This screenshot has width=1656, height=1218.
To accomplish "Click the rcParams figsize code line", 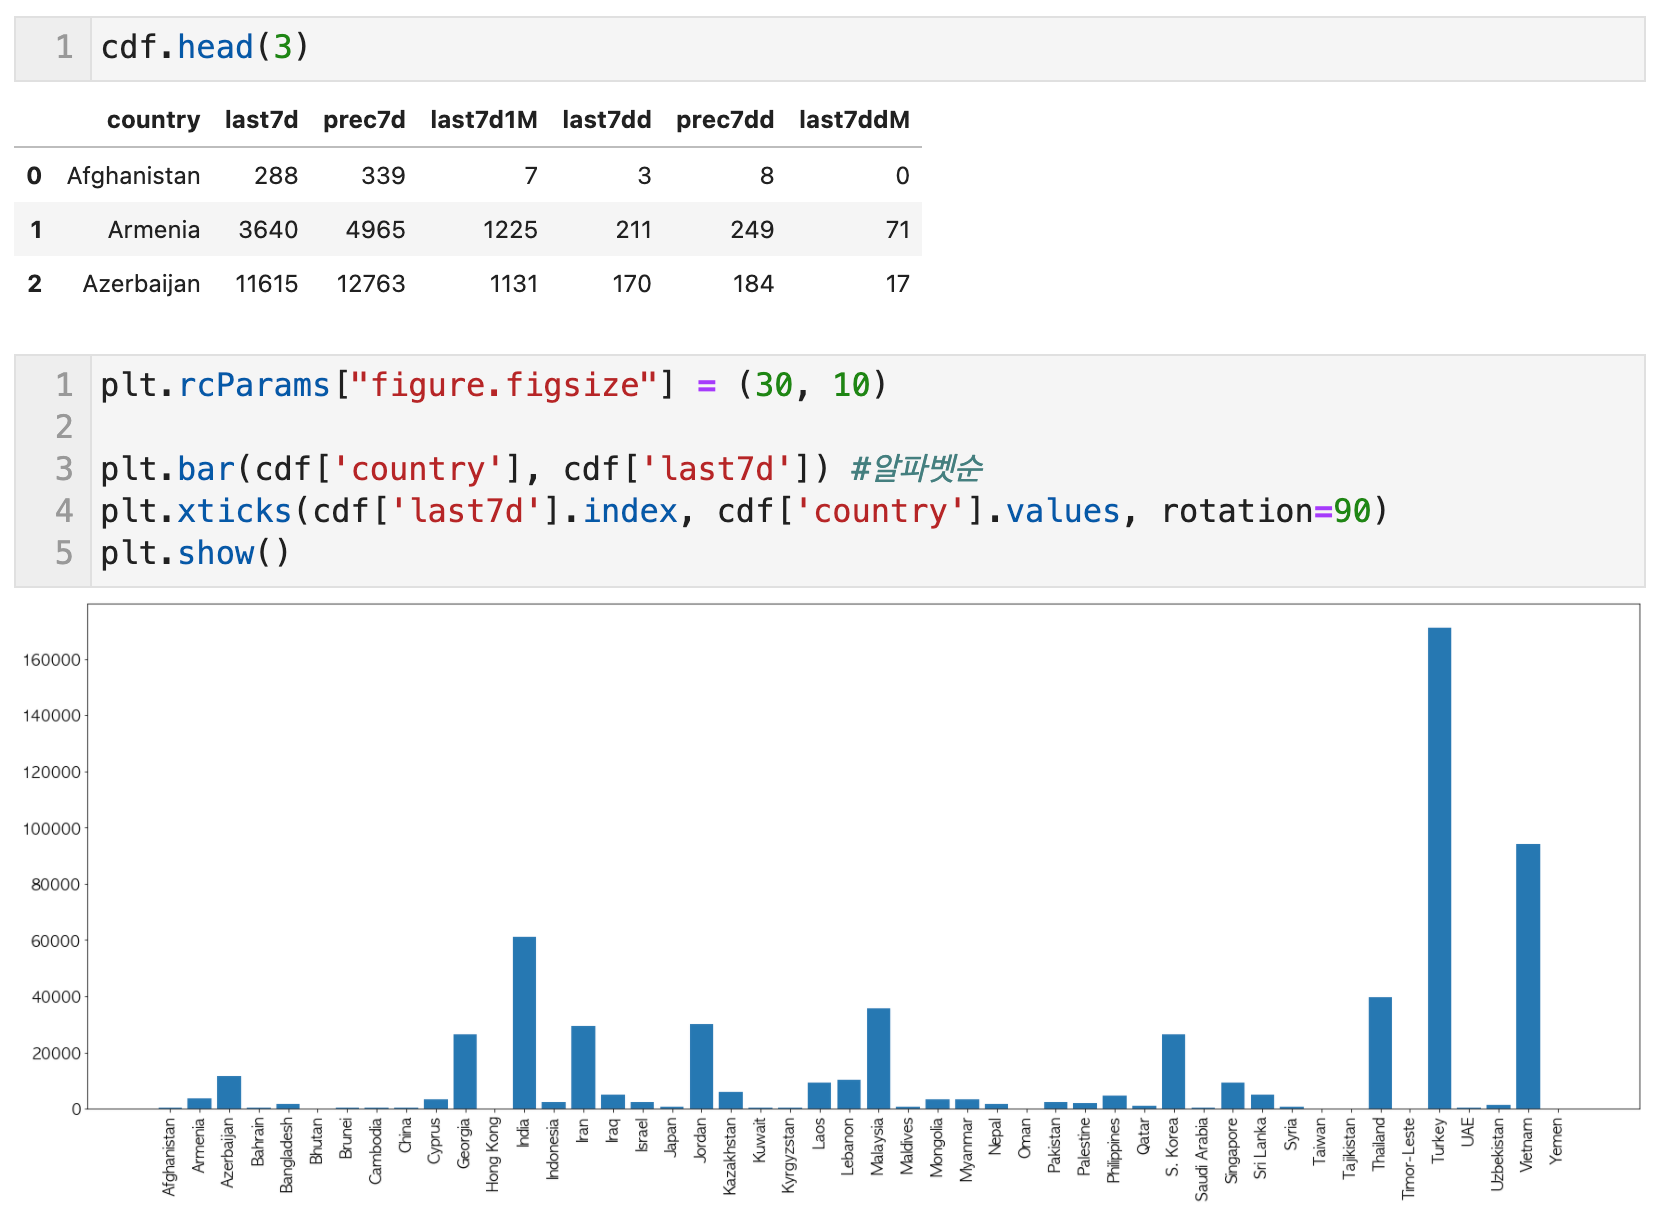I will coord(493,385).
